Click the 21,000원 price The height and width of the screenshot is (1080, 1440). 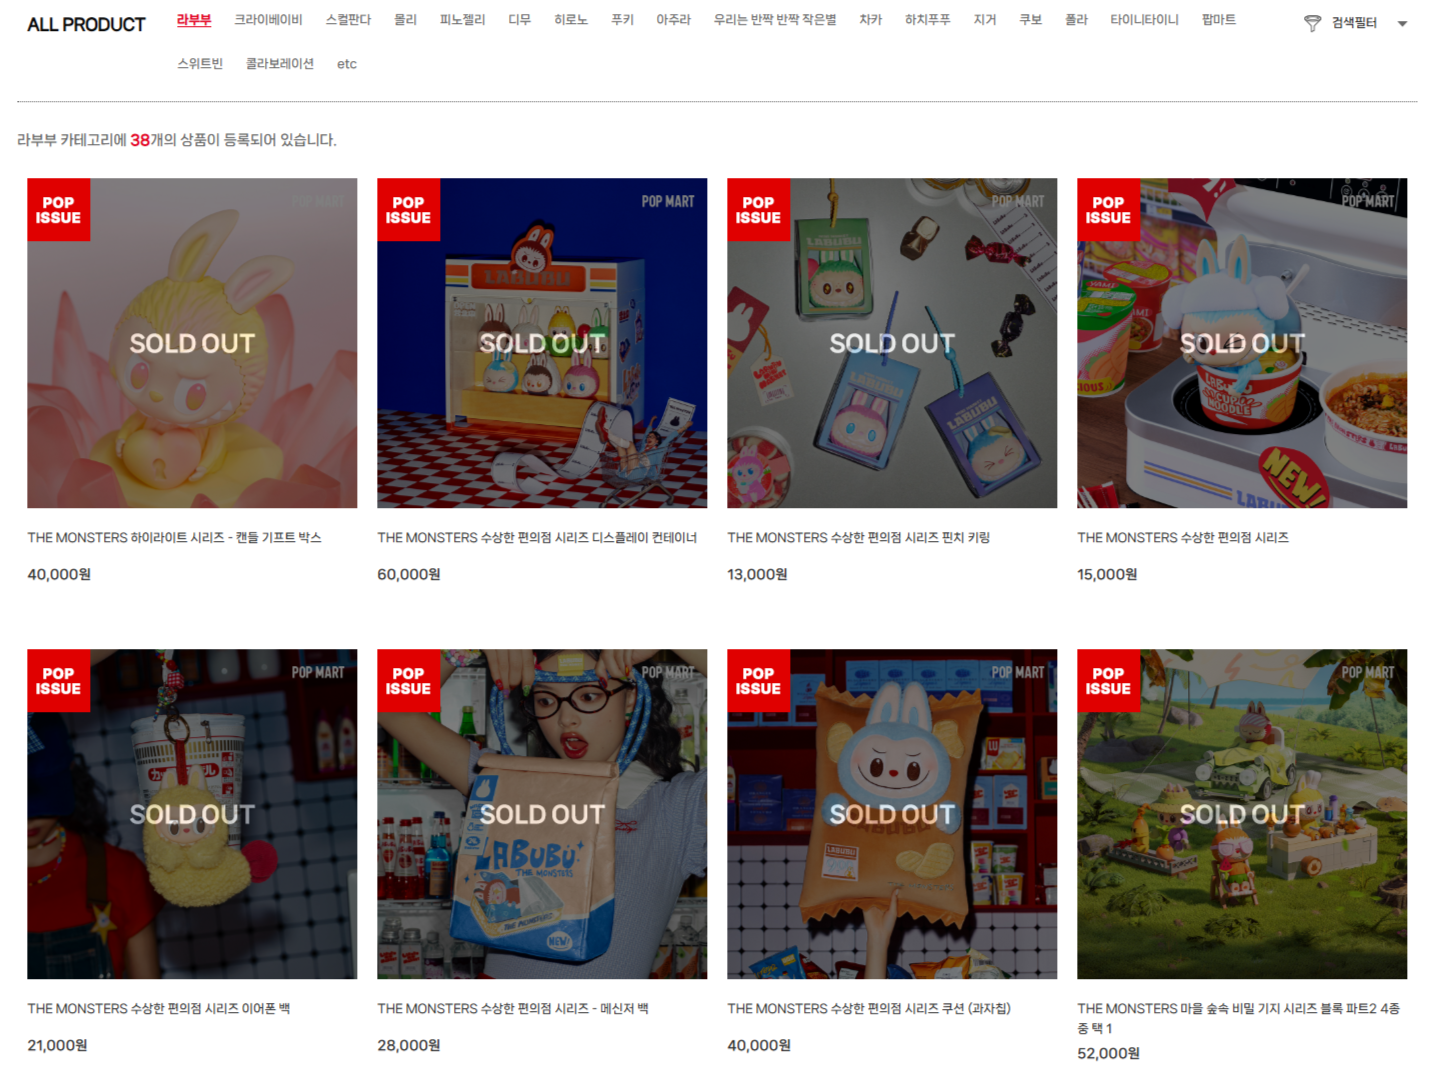(x=57, y=1045)
